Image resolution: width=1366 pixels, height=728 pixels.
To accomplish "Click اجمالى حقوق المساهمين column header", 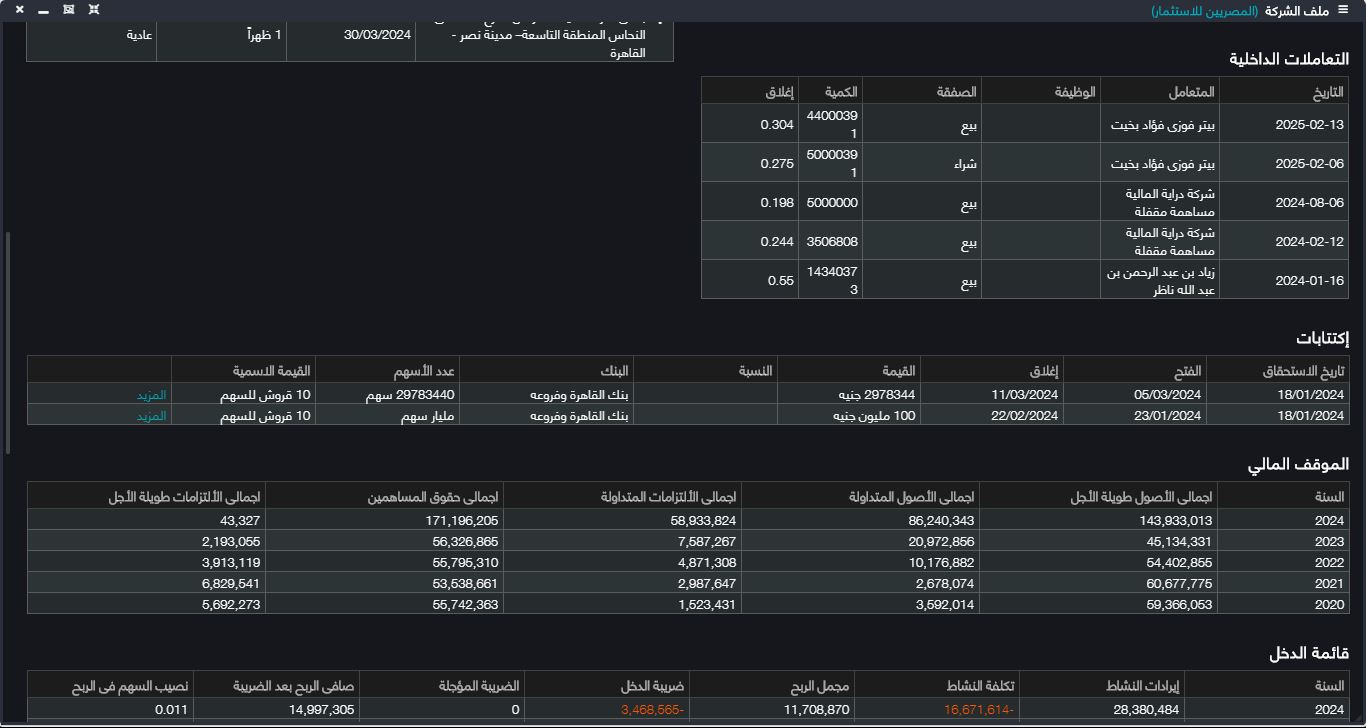I will point(433,497).
